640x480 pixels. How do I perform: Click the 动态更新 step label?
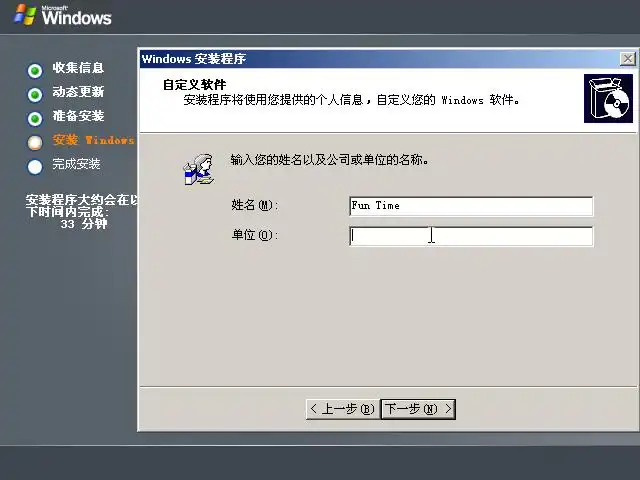tap(78, 92)
